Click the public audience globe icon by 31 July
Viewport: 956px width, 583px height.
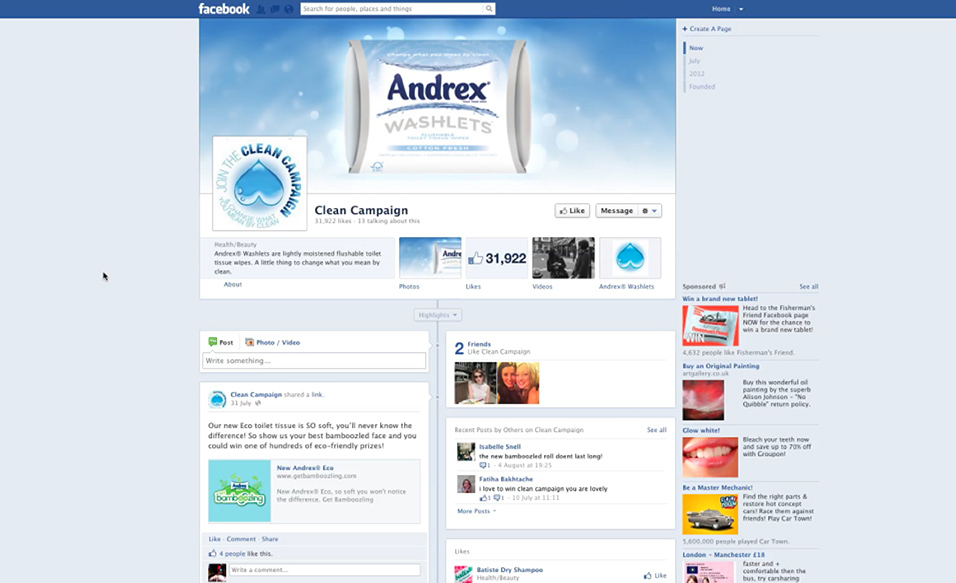[258, 403]
